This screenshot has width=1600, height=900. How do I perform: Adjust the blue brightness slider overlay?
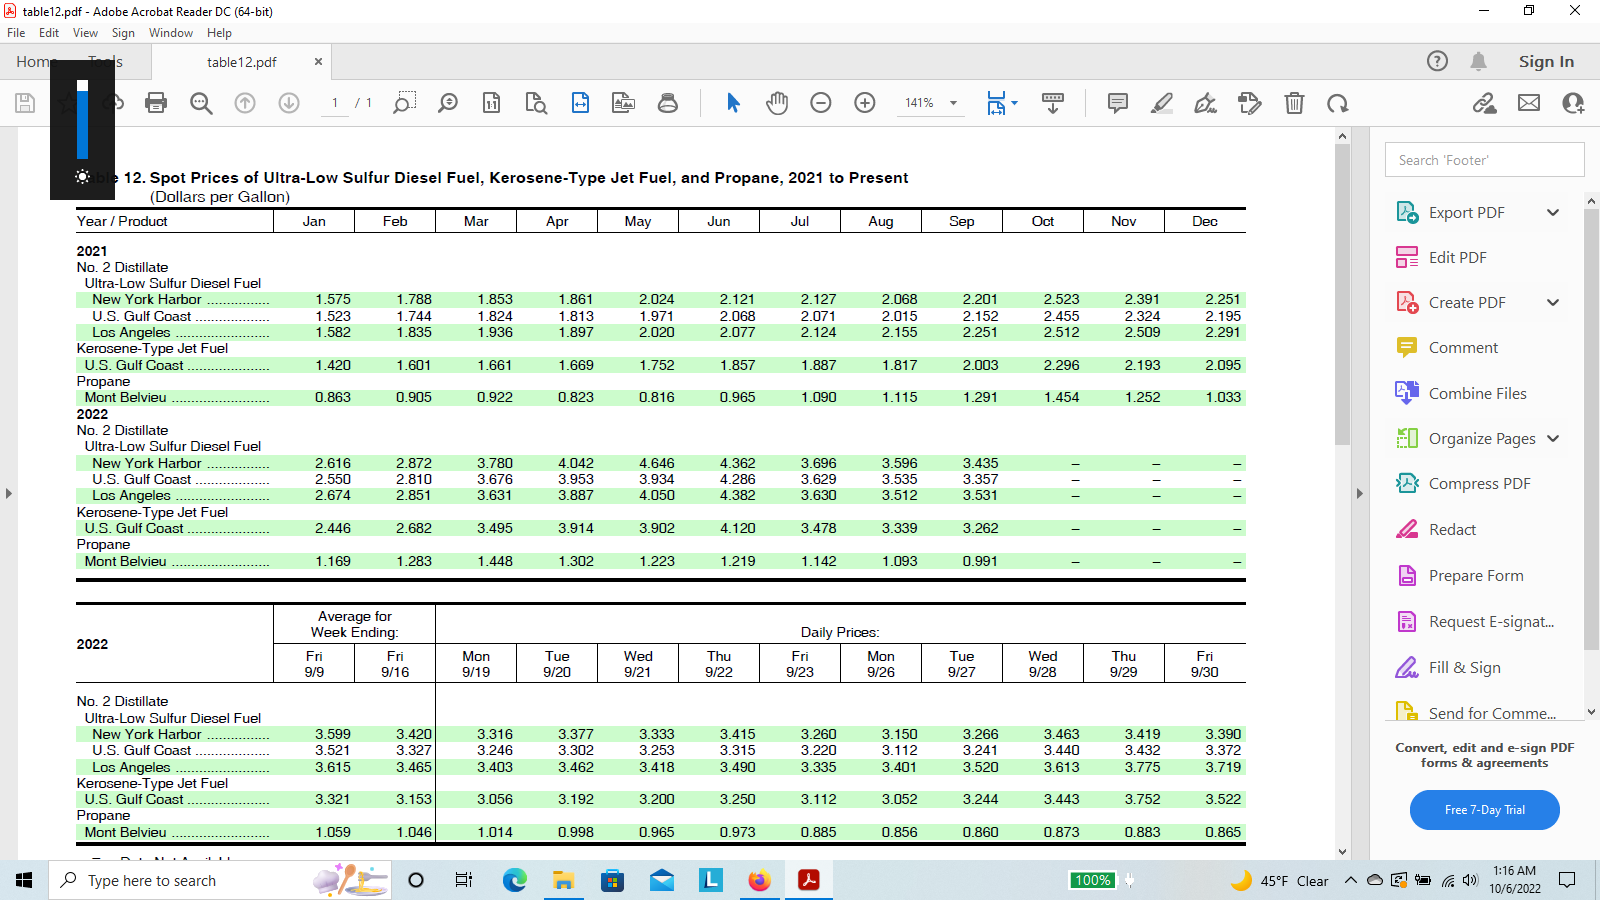click(82, 120)
